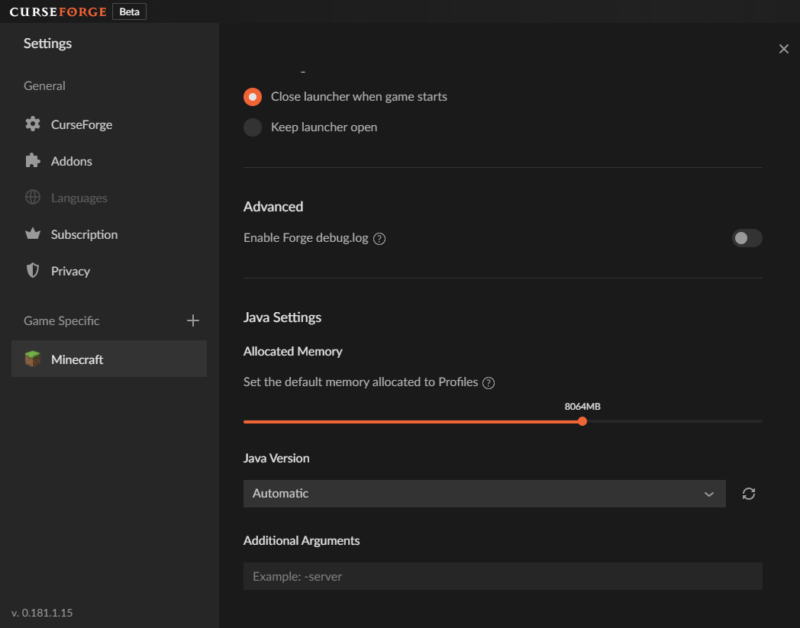800x628 pixels.
Task: Add a game with the plus icon
Action: 193,320
